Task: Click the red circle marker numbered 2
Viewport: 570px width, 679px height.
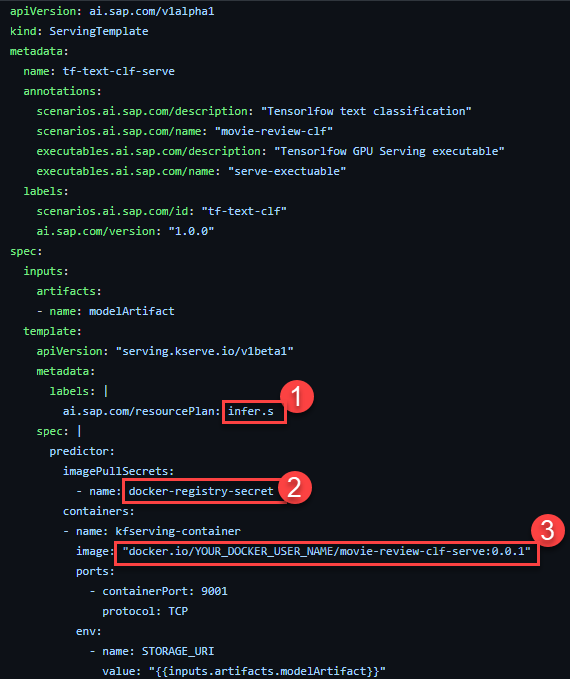Action: tap(295, 488)
